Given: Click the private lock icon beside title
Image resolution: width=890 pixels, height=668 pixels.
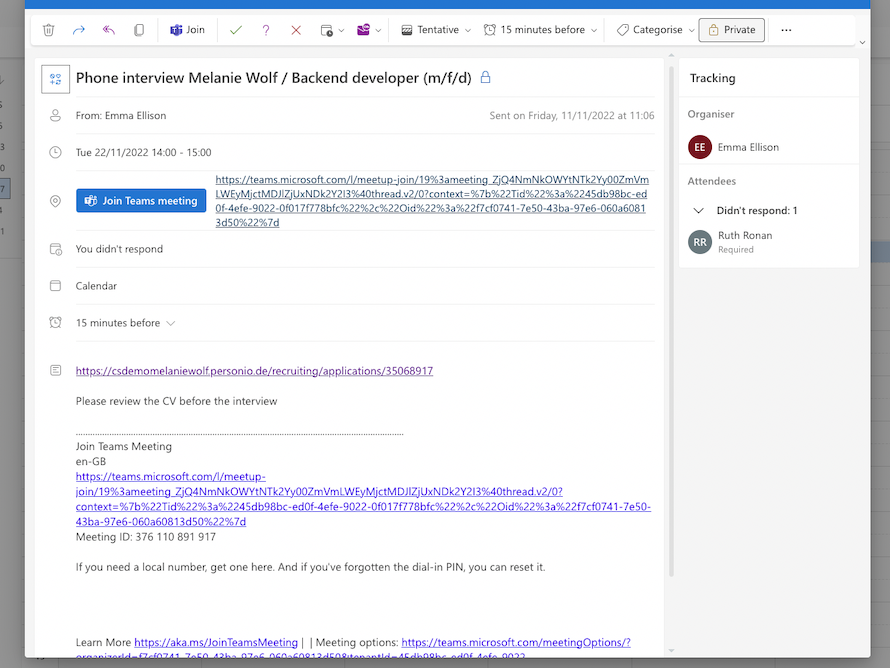Looking at the screenshot, I should [x=485, y=77].
